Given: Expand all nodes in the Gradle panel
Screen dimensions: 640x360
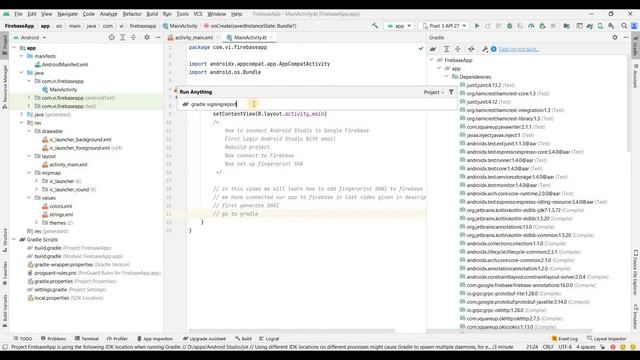Looking at the screenshot, I should pyautogui.click(x=447, y=49).
